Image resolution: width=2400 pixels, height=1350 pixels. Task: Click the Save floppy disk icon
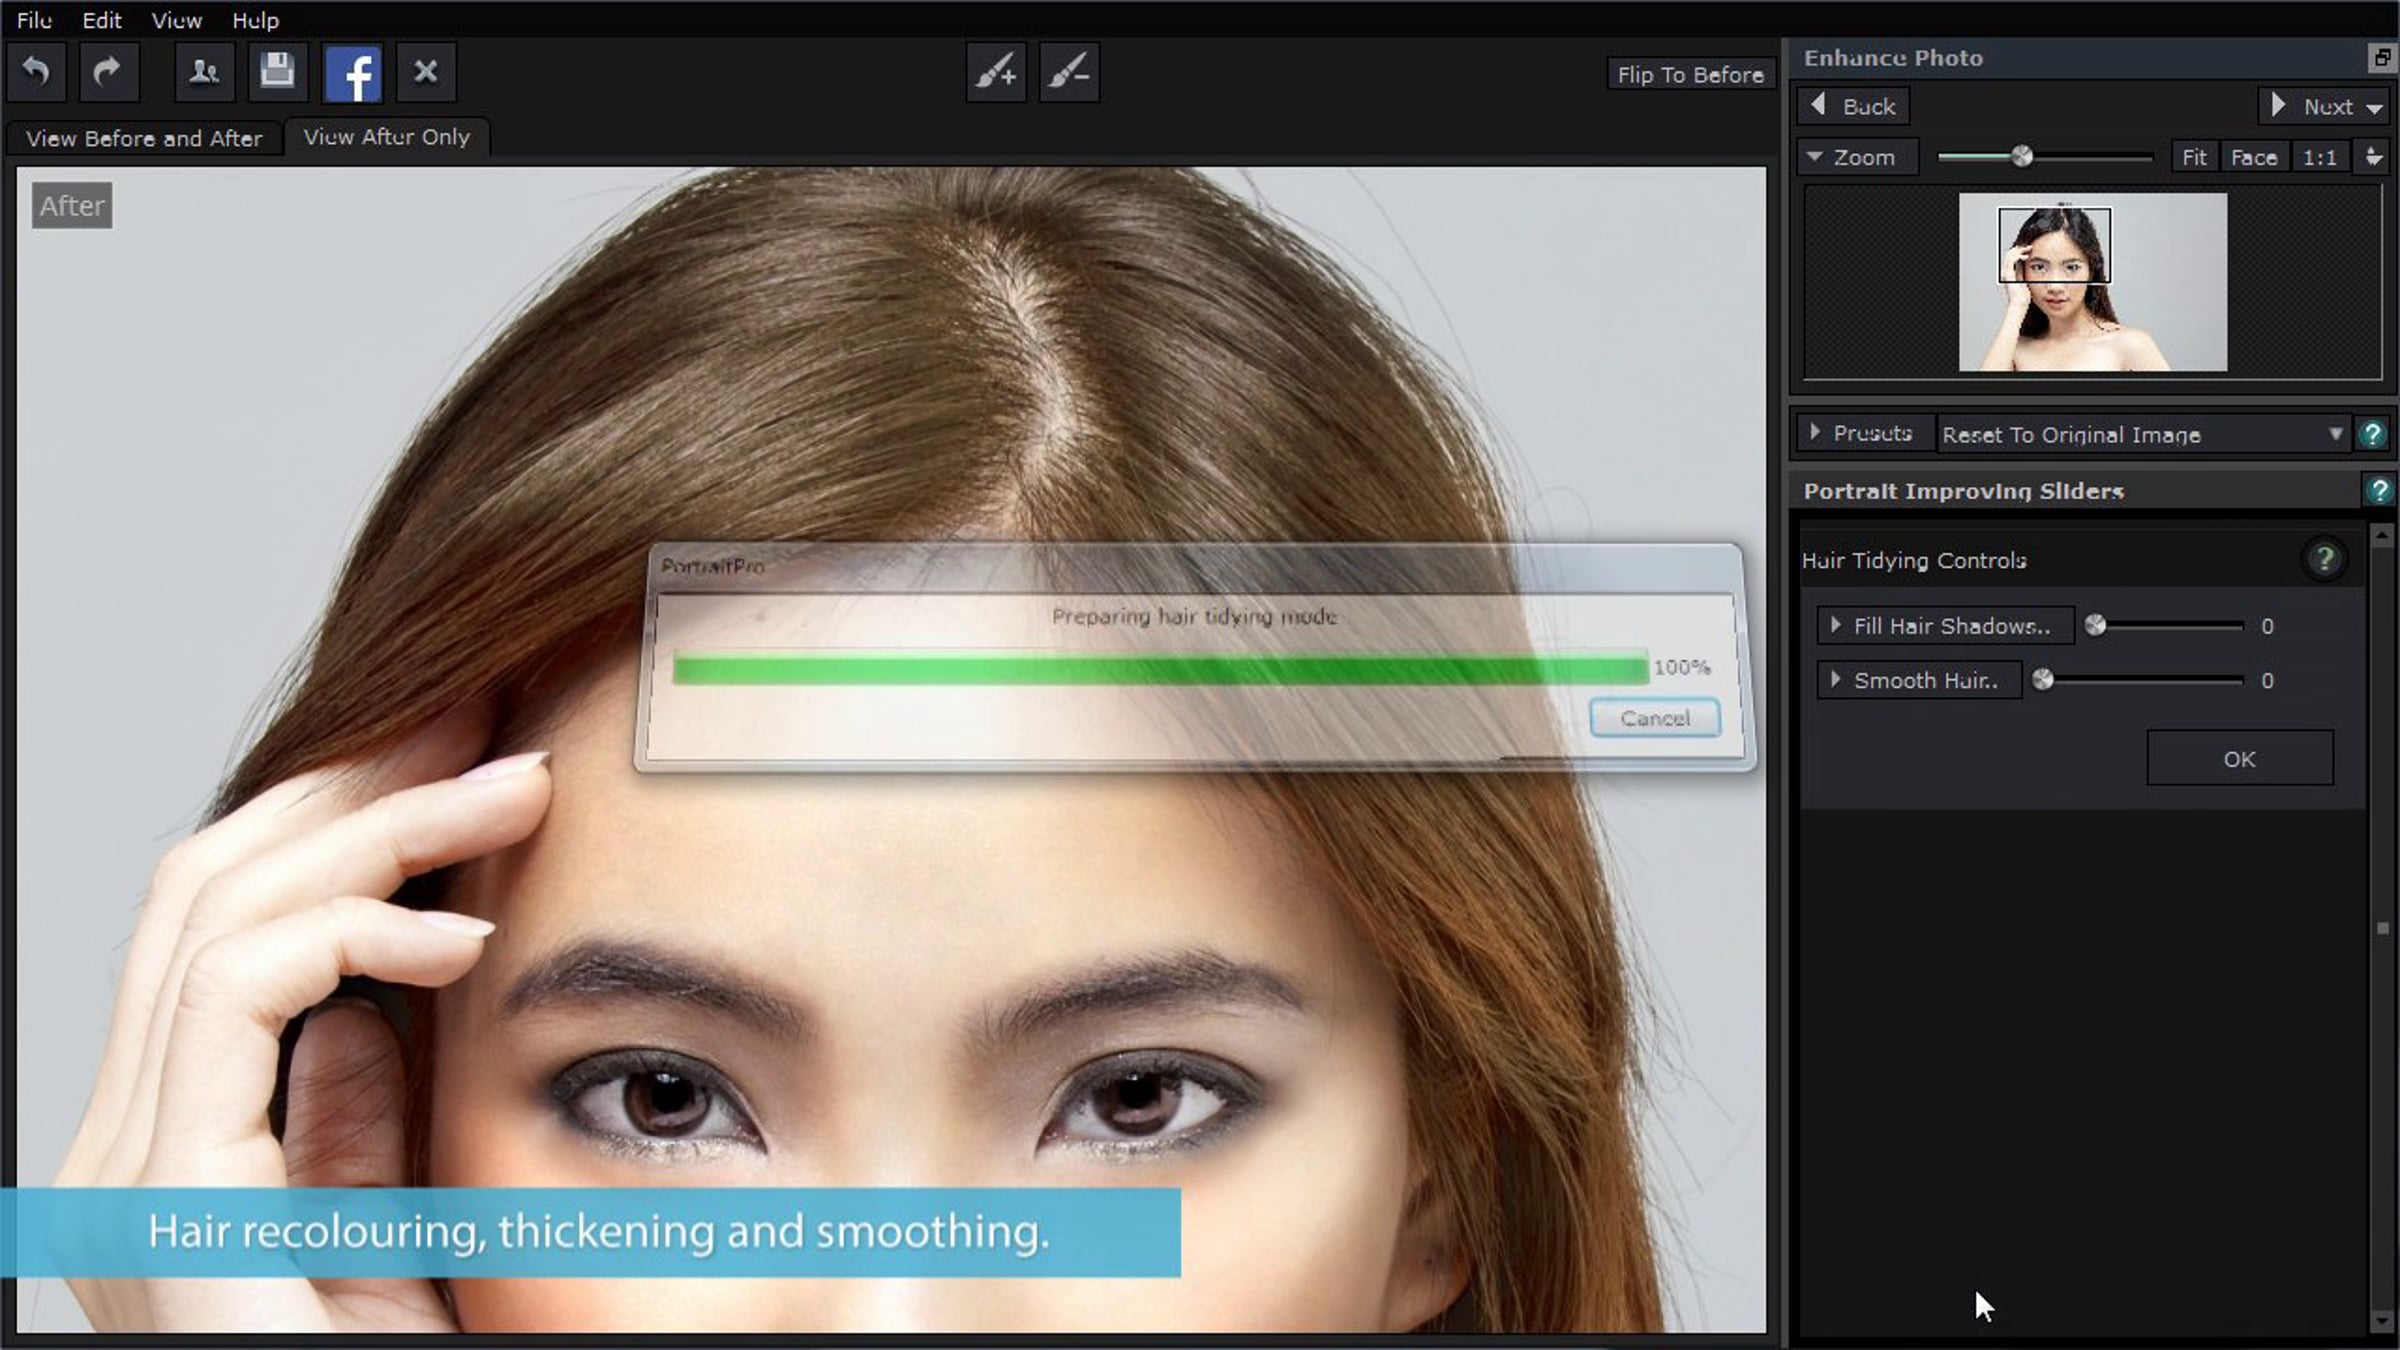coord(277,72)
